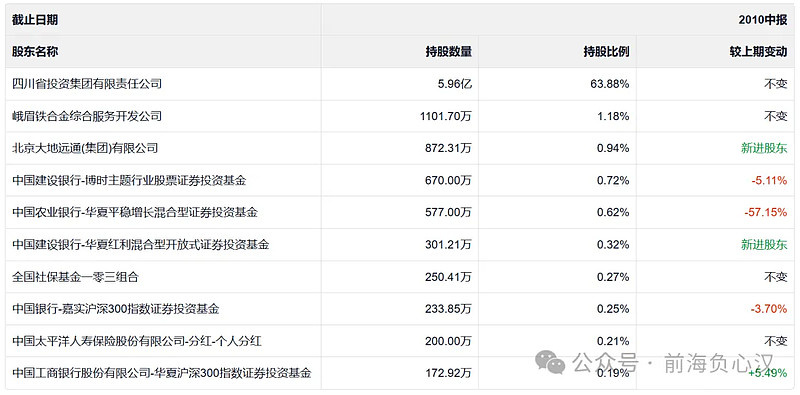Image resolution: width=800 pixels, height=395 pixels.
Task: Open 中国太平洋人寿保险 分红-个人分红 entry
Action: click(x=137, y=341)
